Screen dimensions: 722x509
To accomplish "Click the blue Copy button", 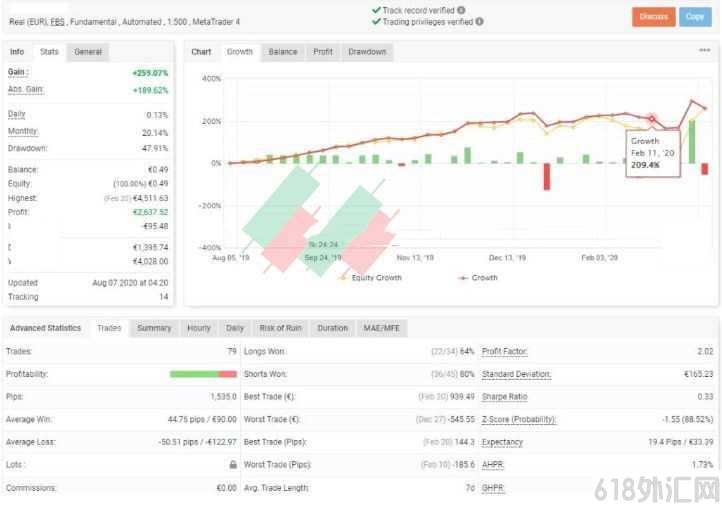I will (695, 17).
